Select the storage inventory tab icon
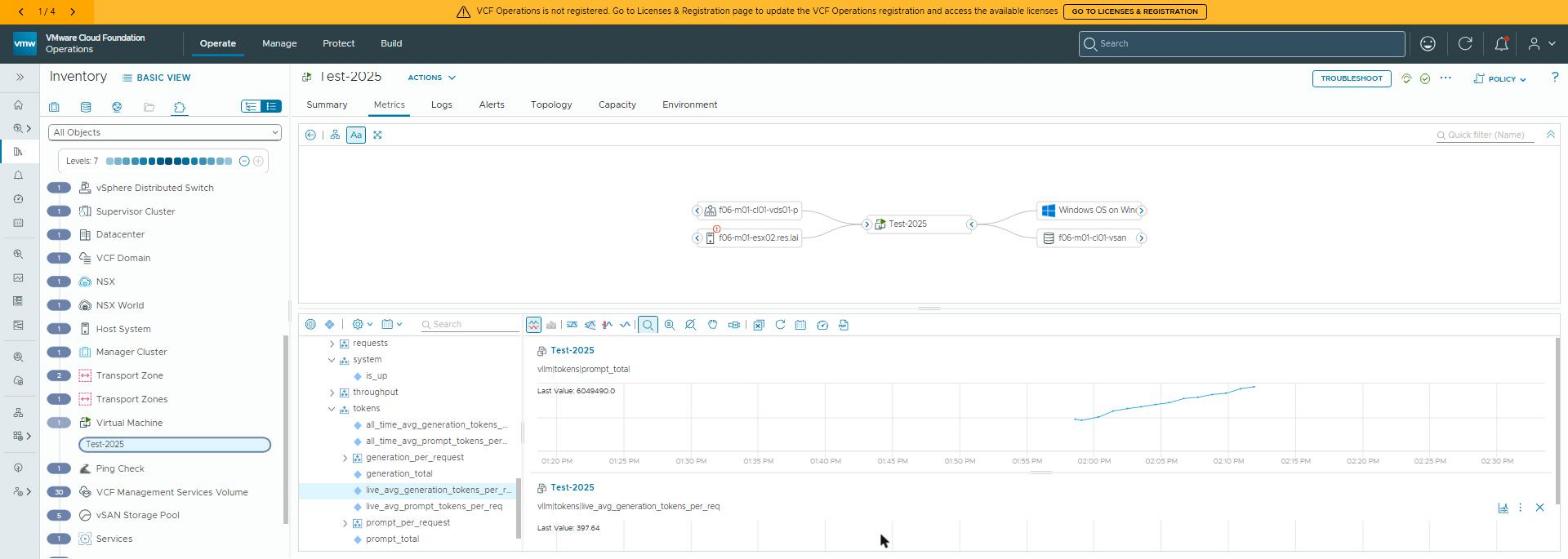The image size is (1568, 559). point(86,107)
